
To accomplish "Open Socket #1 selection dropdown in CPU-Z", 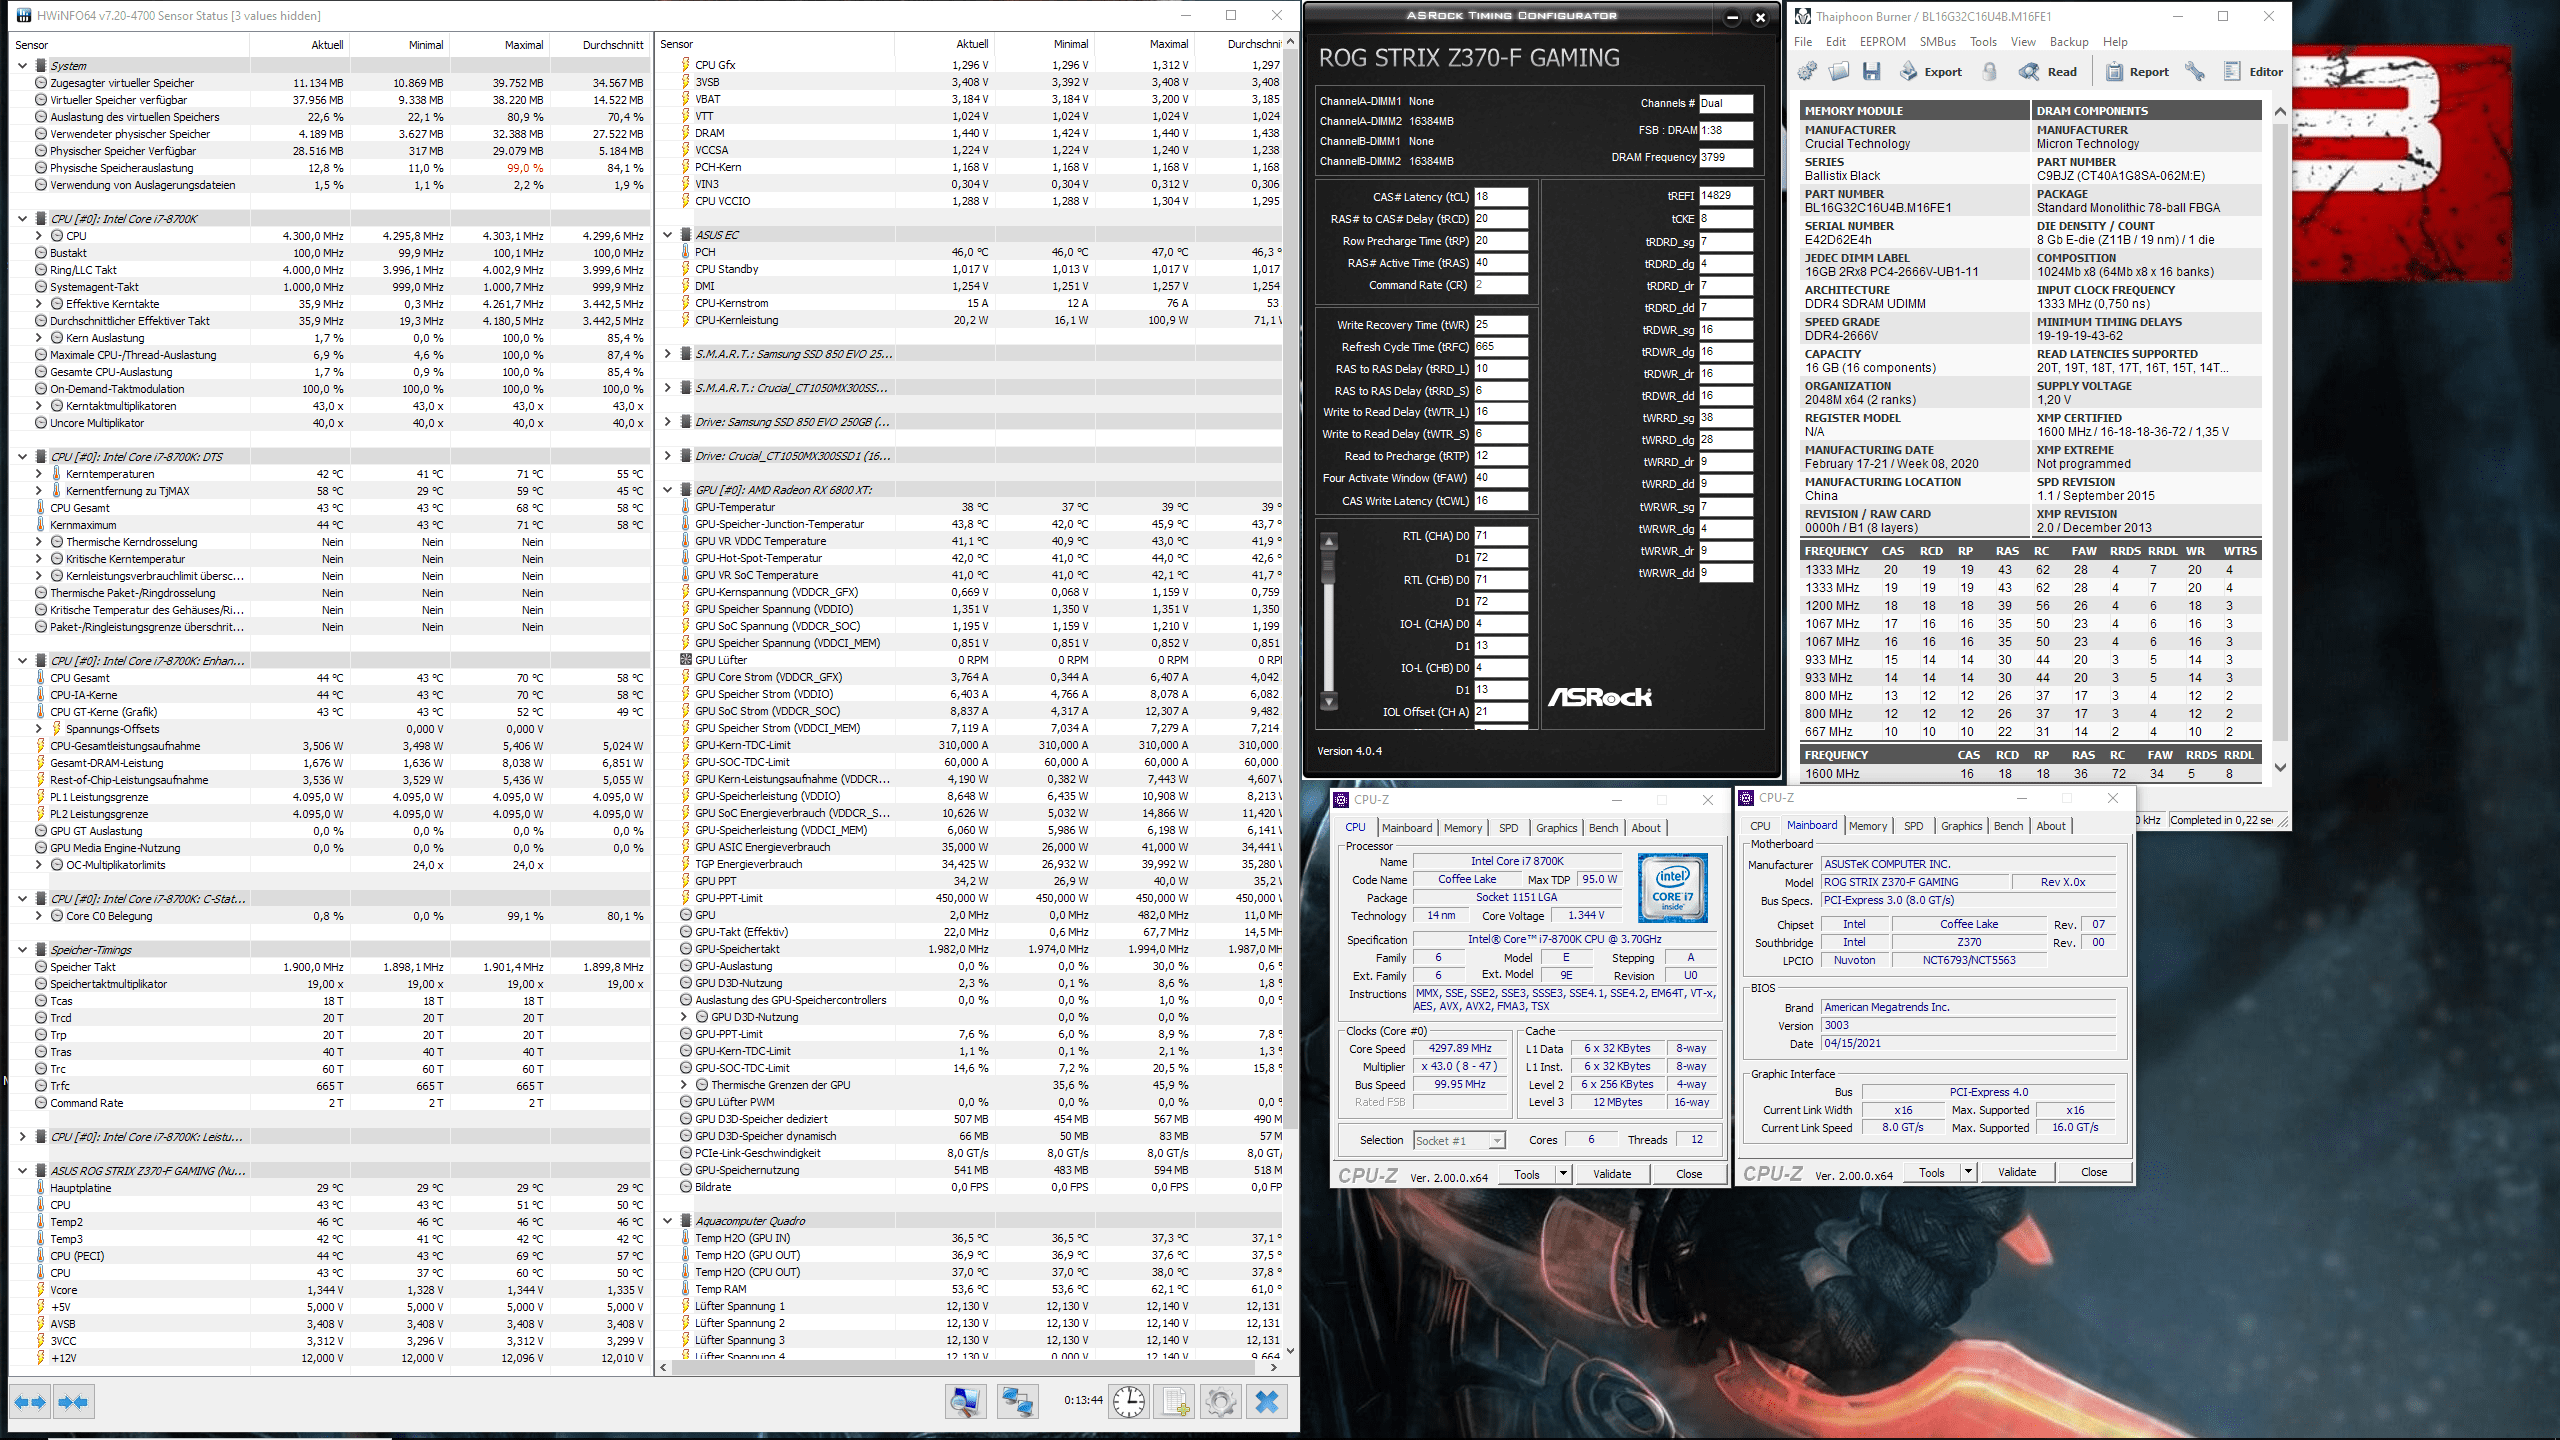I will pos(1460,1140).
